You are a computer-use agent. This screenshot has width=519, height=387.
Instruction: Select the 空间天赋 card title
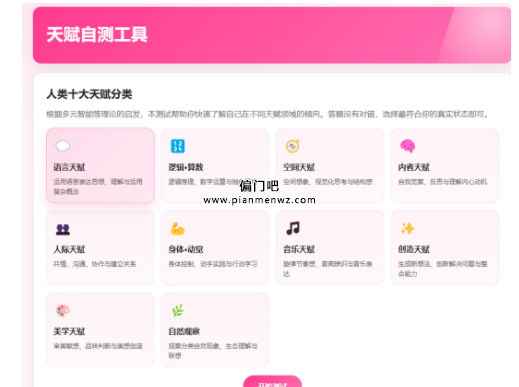tap(299, 167)
